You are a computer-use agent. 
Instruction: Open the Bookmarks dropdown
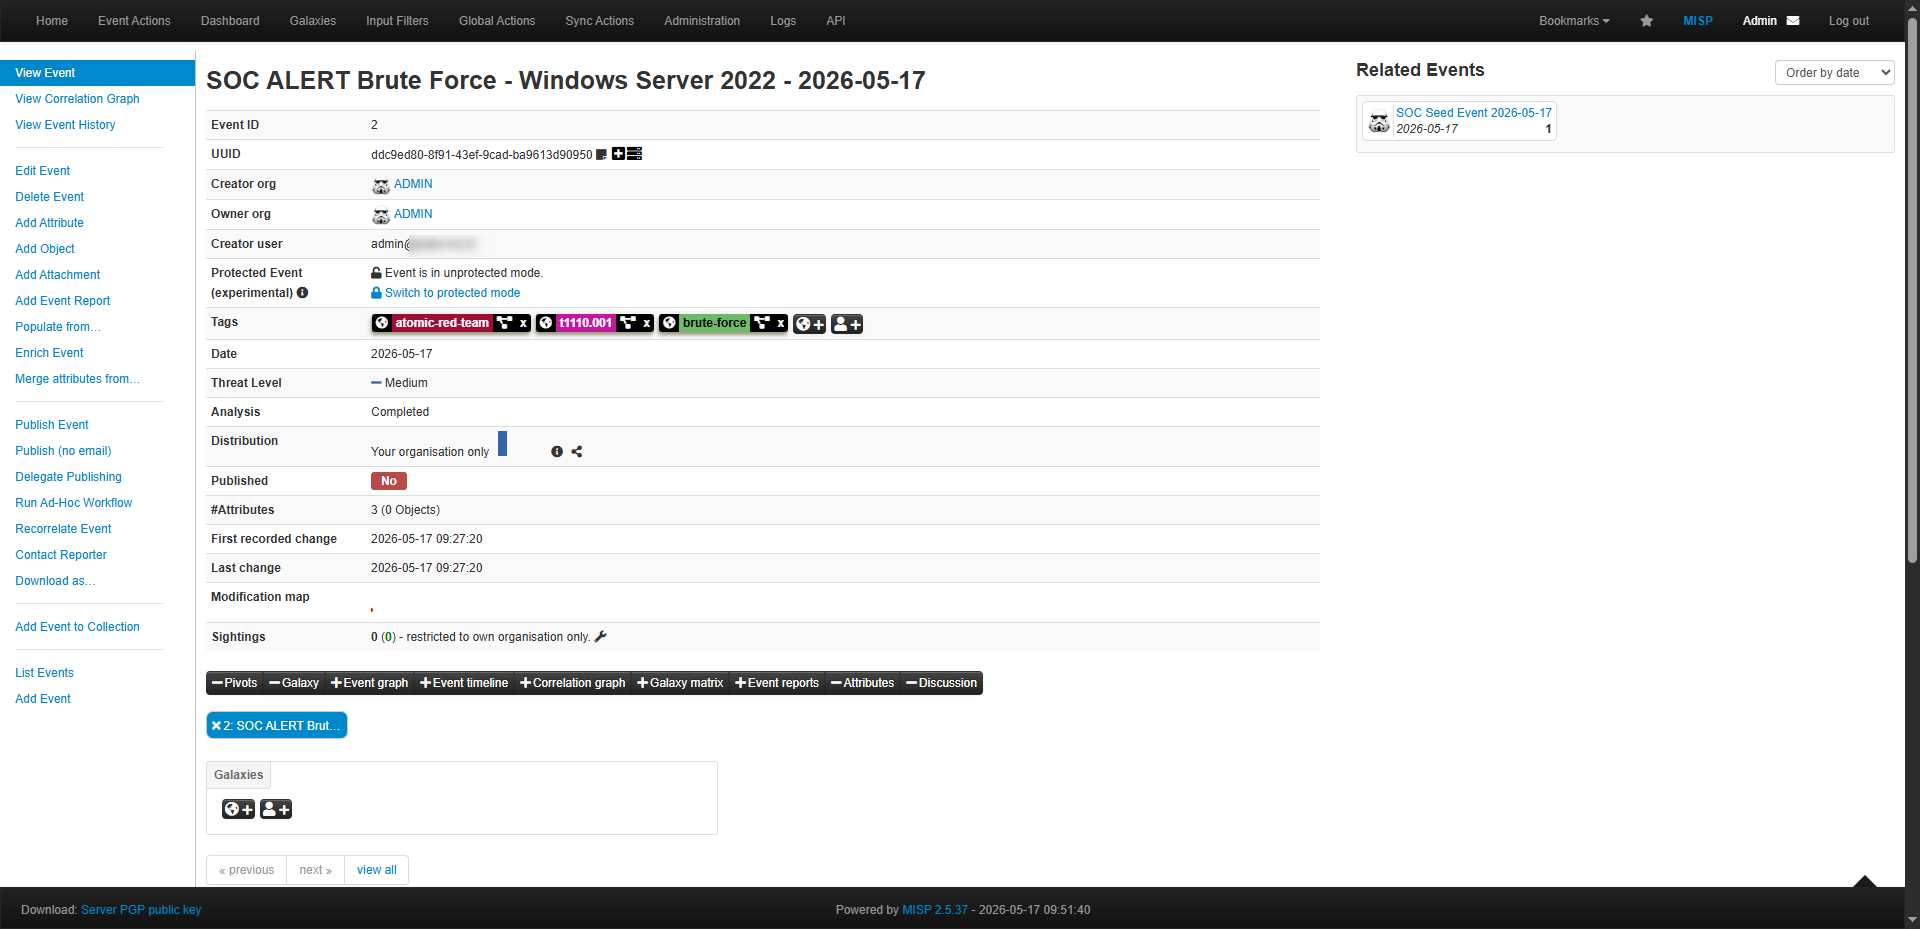1574,21
